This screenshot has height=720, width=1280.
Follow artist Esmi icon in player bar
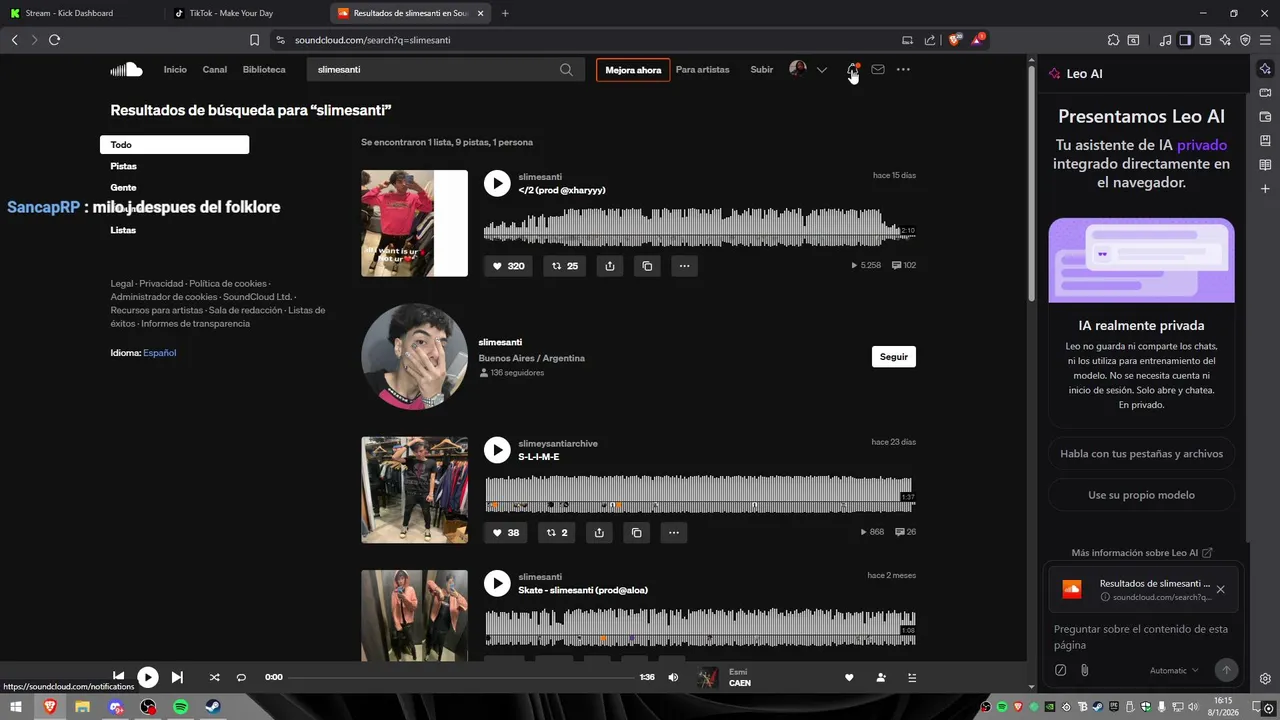coord(881,677)
